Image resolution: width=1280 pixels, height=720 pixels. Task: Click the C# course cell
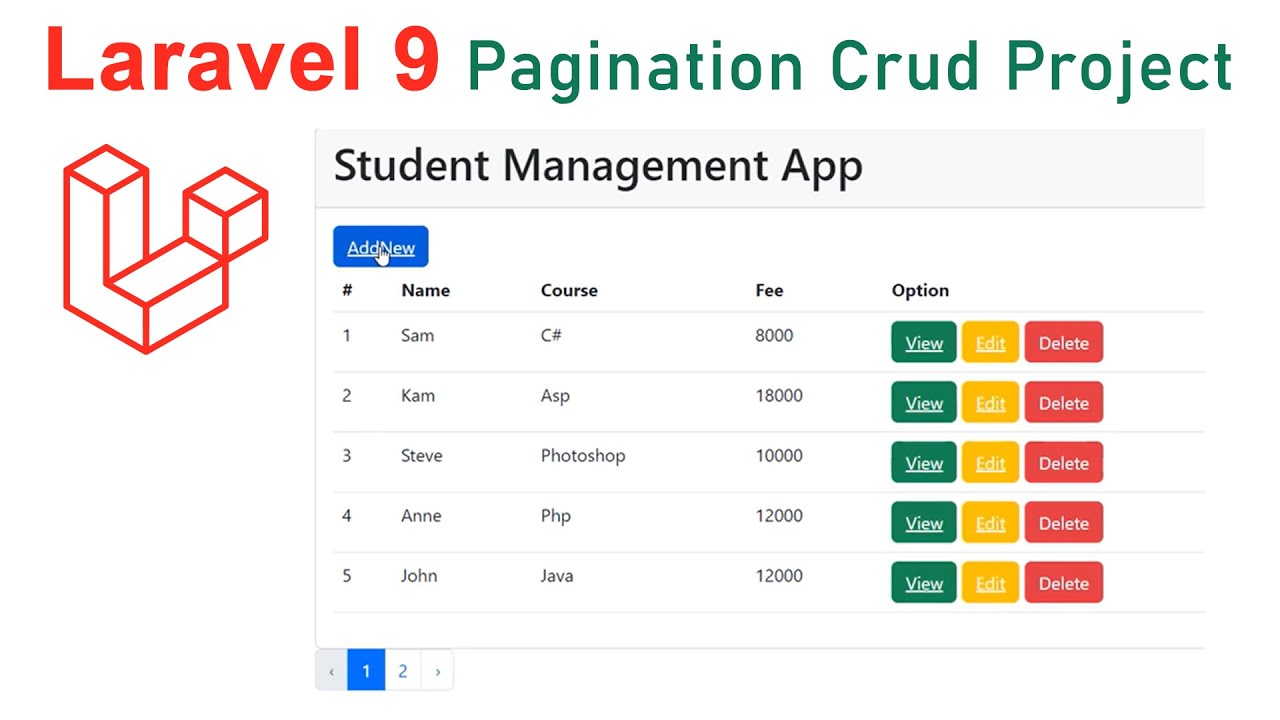[551, 335]
